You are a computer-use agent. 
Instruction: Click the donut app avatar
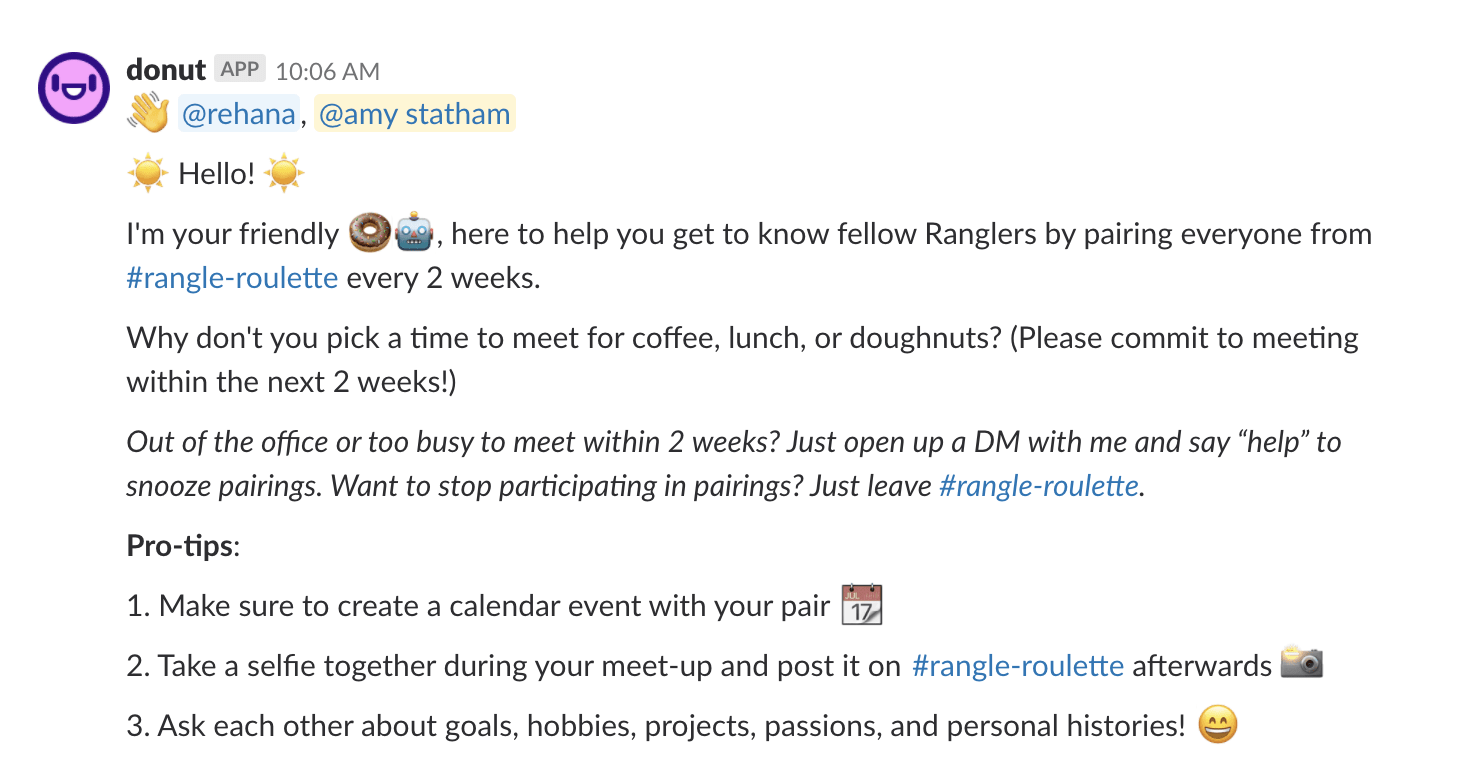74,88
